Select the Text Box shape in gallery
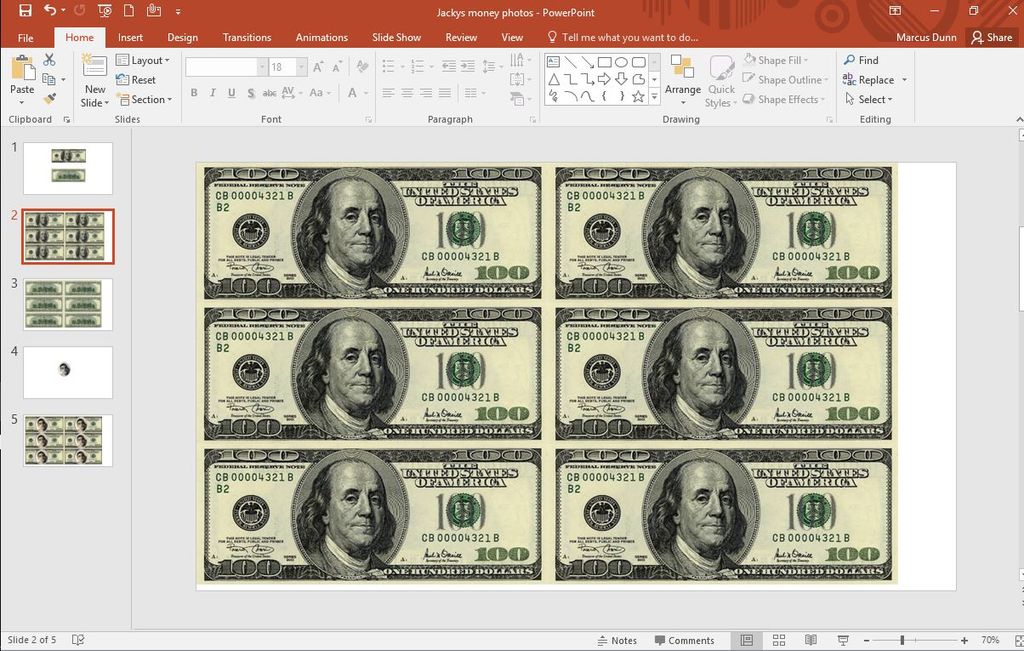Screen dimensions: 1024x651 click(553, 62)
